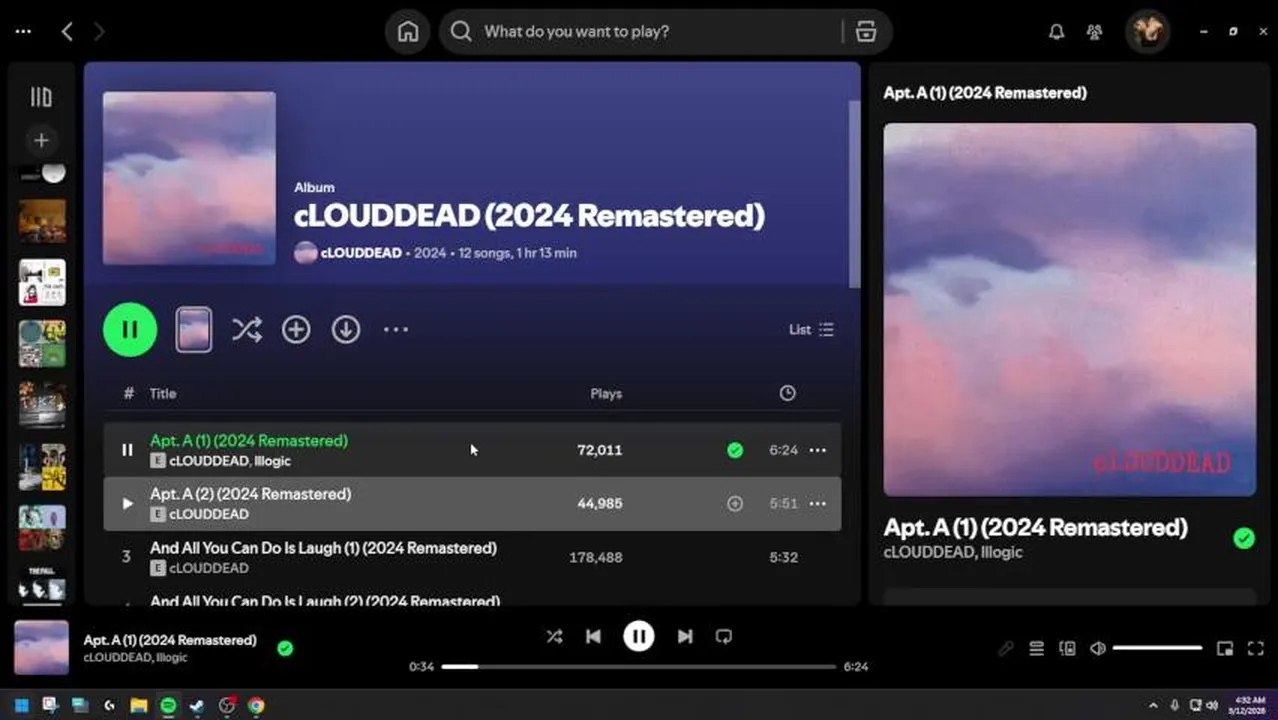Open File Explorer from the taskbar
Screen dimensions: 1278x720
(x=138, y=706)
